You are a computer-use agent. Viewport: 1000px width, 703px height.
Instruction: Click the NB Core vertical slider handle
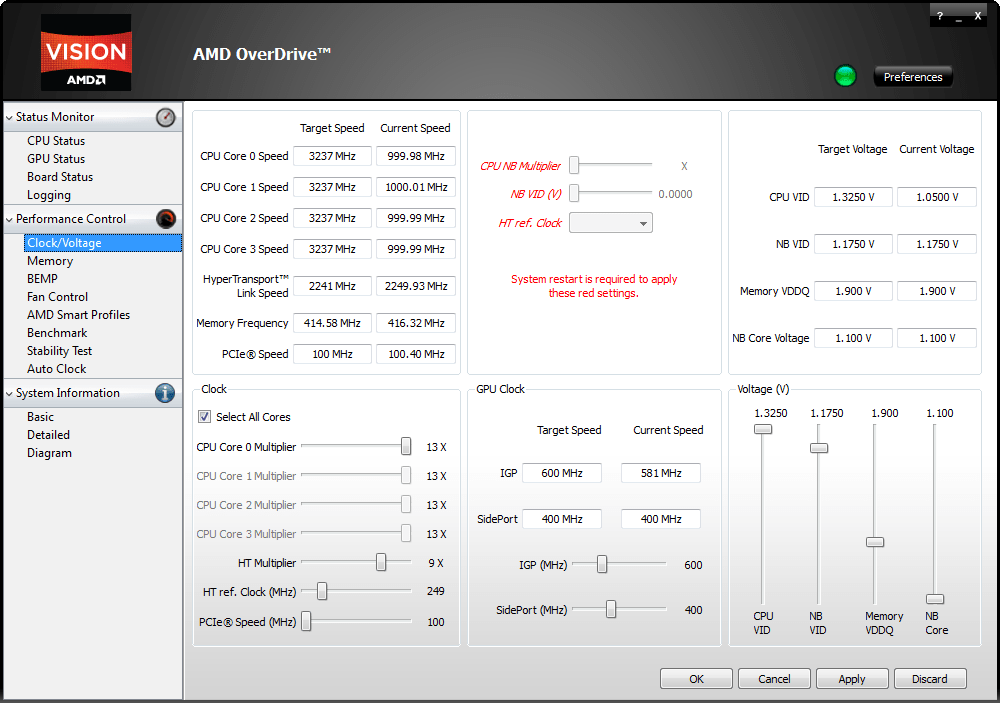(935, 599)
